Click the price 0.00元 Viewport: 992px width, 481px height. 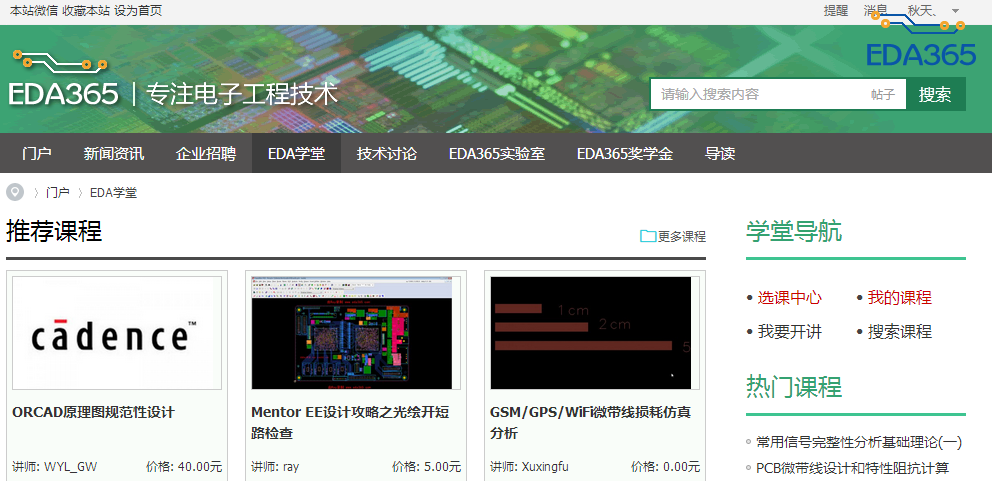[681, 467]
